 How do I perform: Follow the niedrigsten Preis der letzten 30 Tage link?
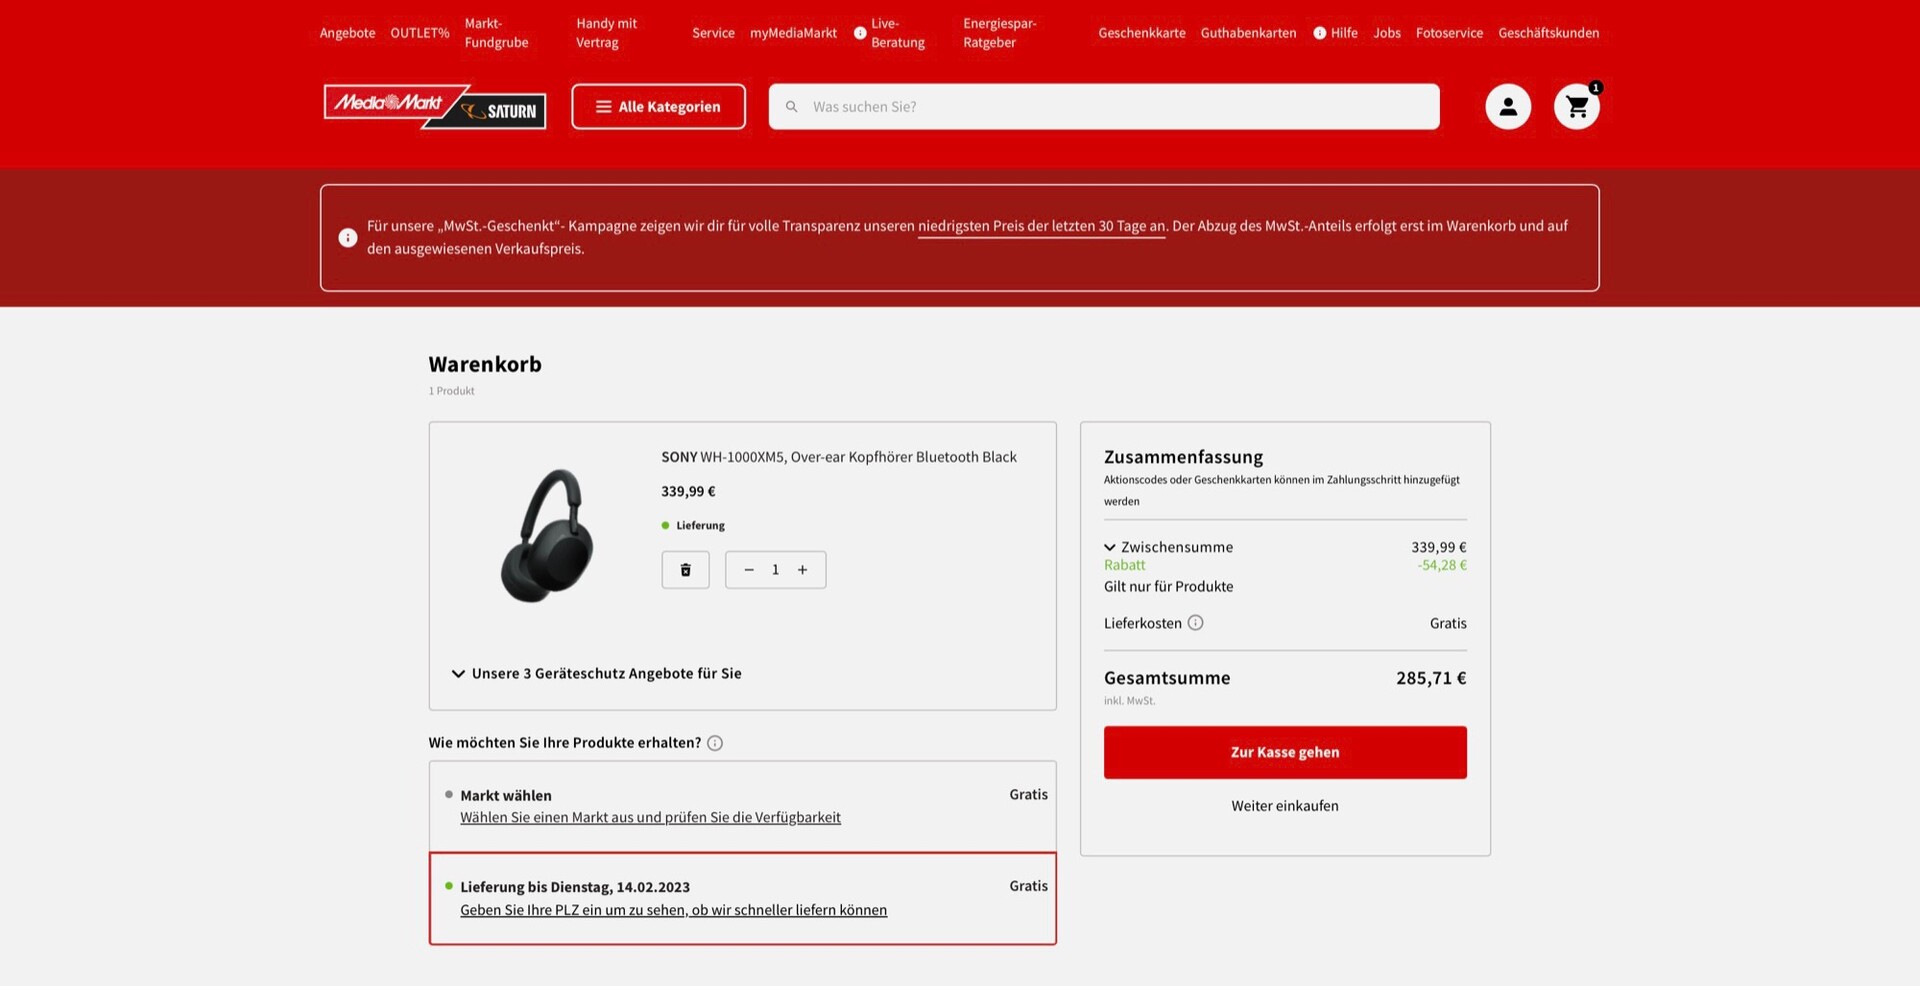1042,226
